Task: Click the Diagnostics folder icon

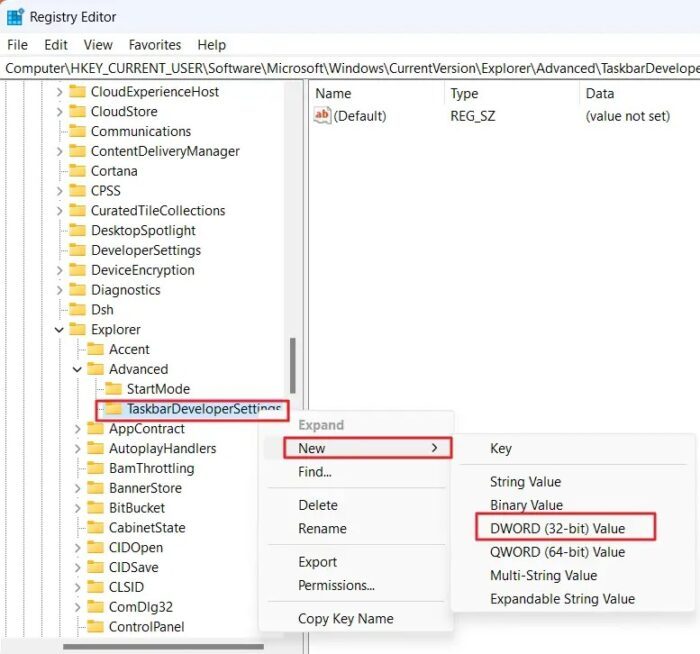Action: coord(77,290)
